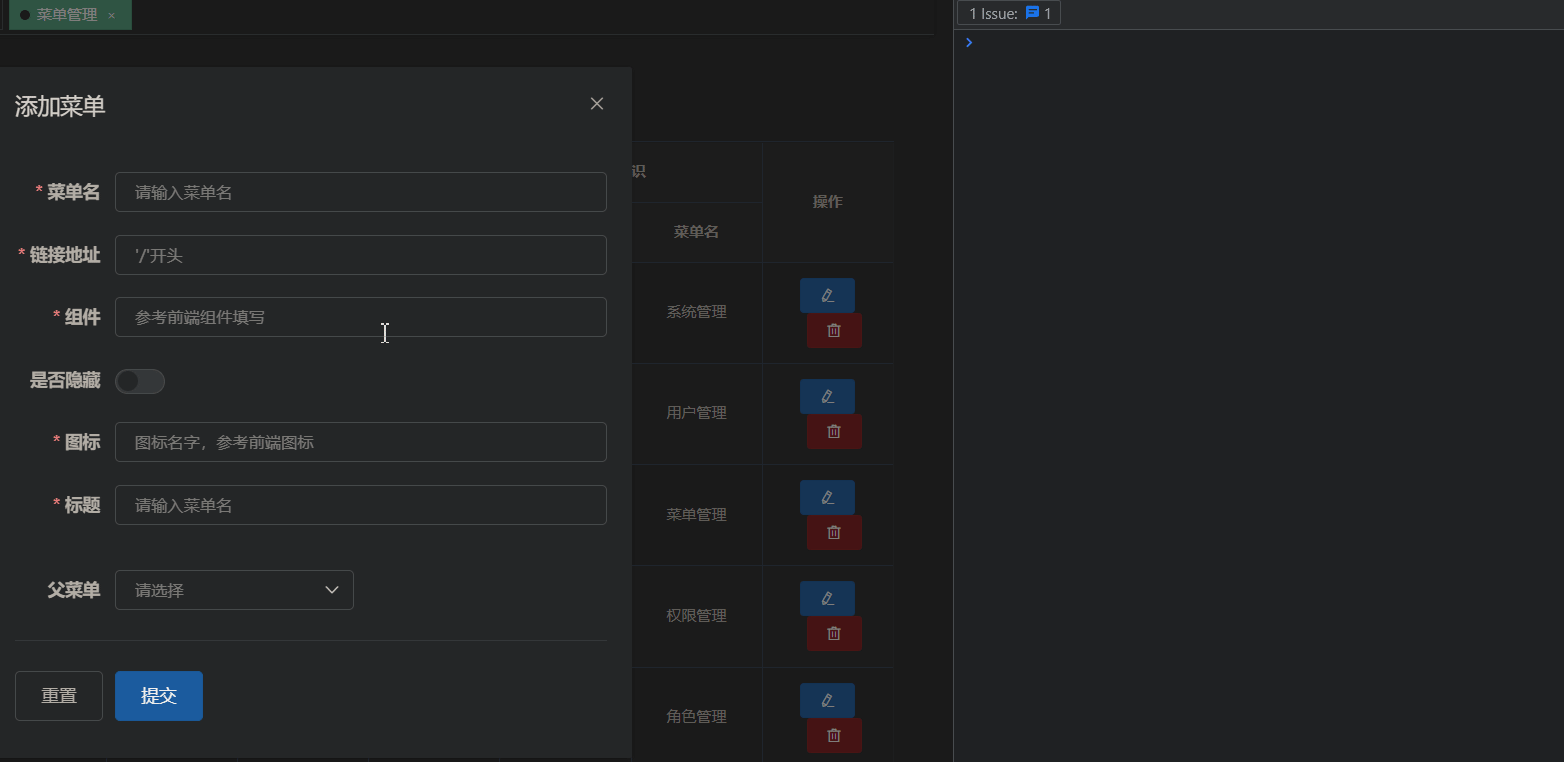
Task: Enable the 是否隐藏 hide switch
Action: 139,381
